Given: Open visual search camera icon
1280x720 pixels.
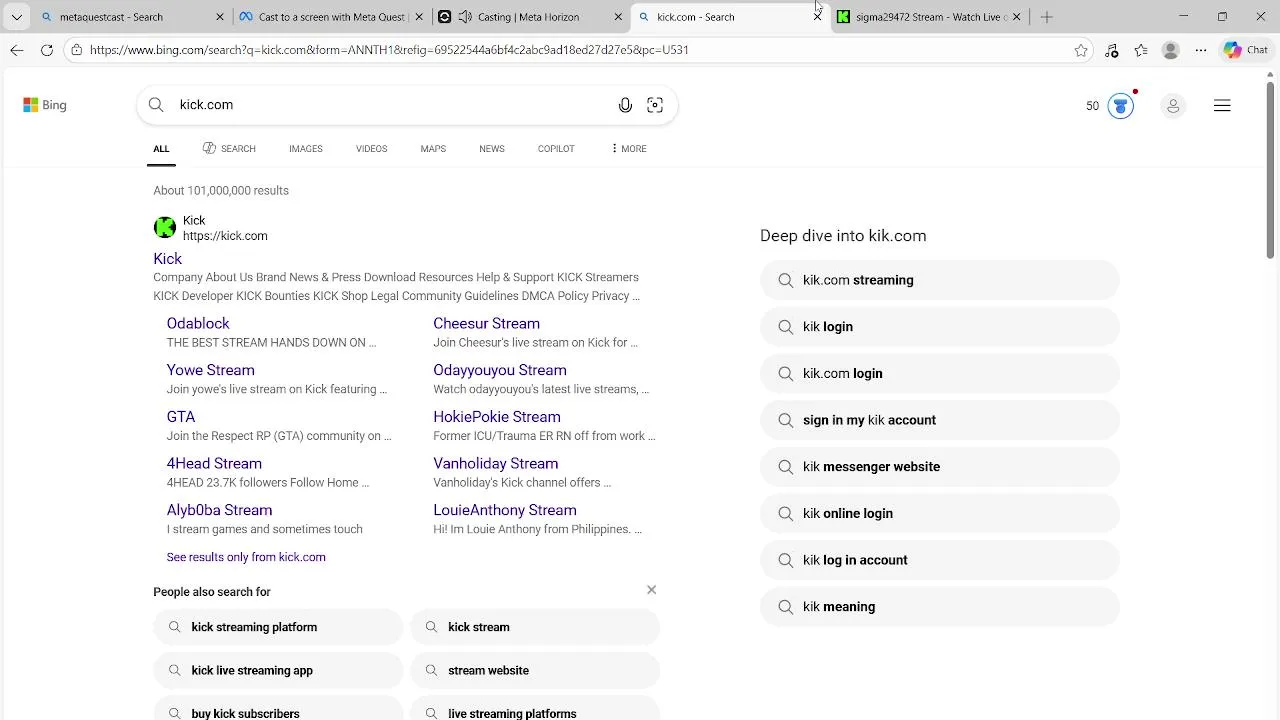Looking at the screenshot, I should 655,105.
